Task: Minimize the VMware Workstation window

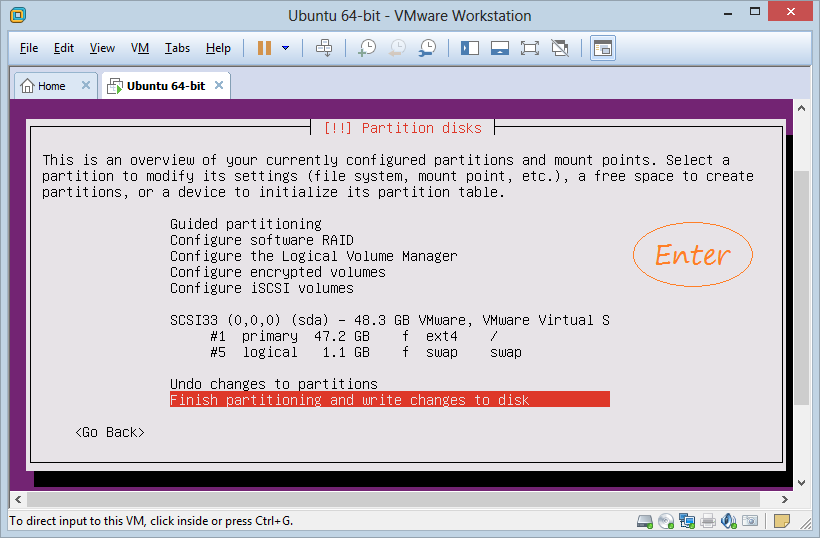Action: [728, 13]
